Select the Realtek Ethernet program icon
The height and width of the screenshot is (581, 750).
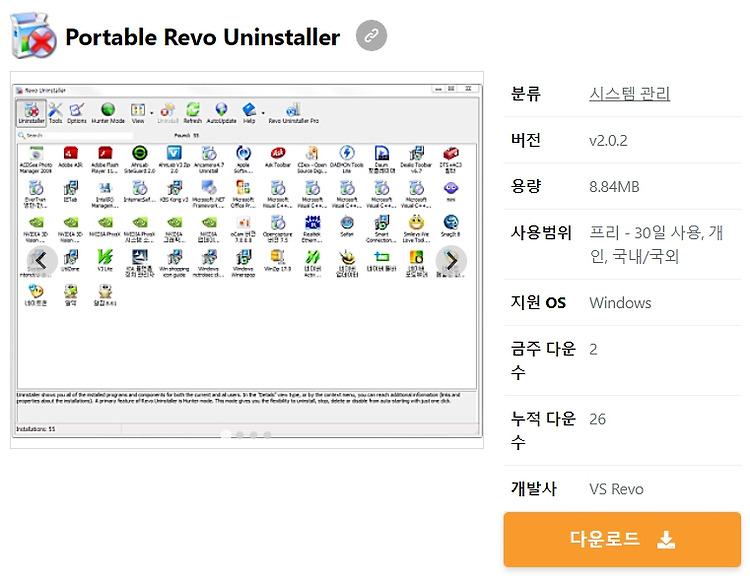click(x=312, y=229)
